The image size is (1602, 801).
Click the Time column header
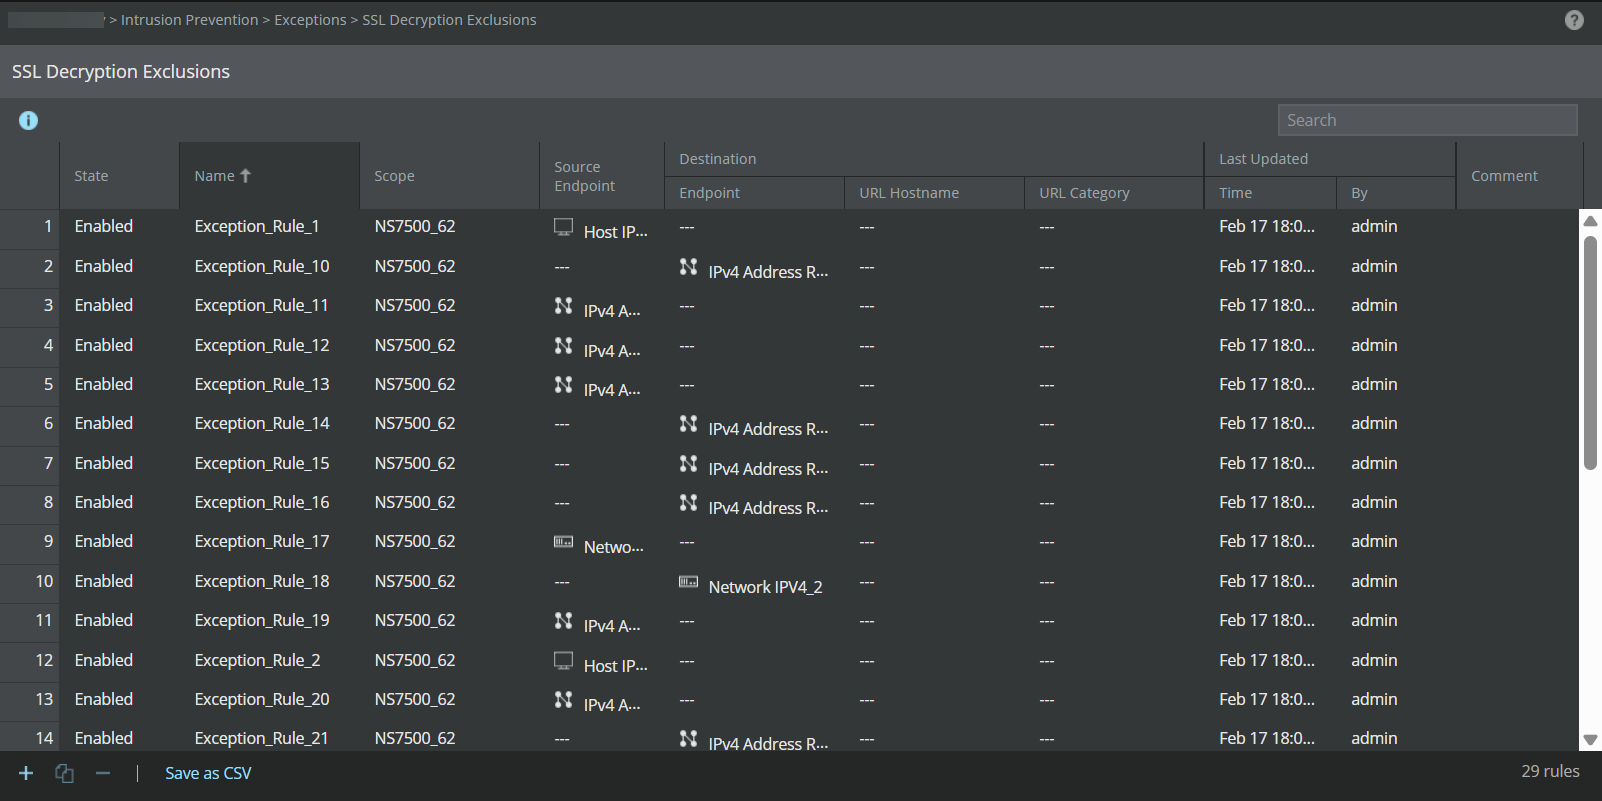pyautogui.click(x=1270, y=193)
